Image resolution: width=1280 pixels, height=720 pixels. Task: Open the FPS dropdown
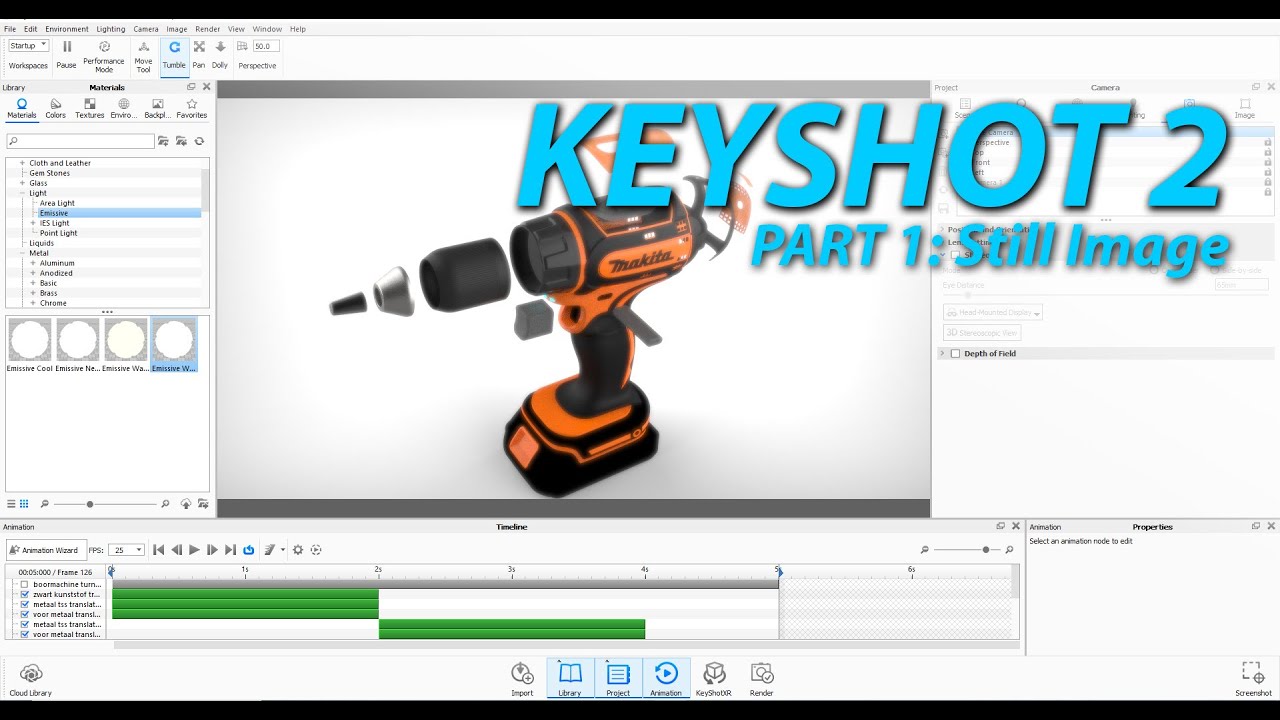click(x=126, y=550)
